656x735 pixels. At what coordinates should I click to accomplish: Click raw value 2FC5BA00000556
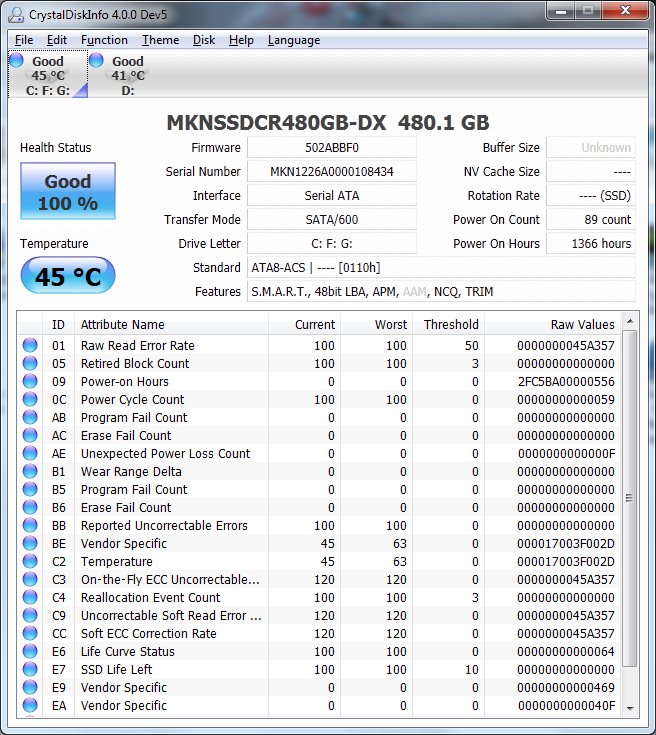[566, 382]
